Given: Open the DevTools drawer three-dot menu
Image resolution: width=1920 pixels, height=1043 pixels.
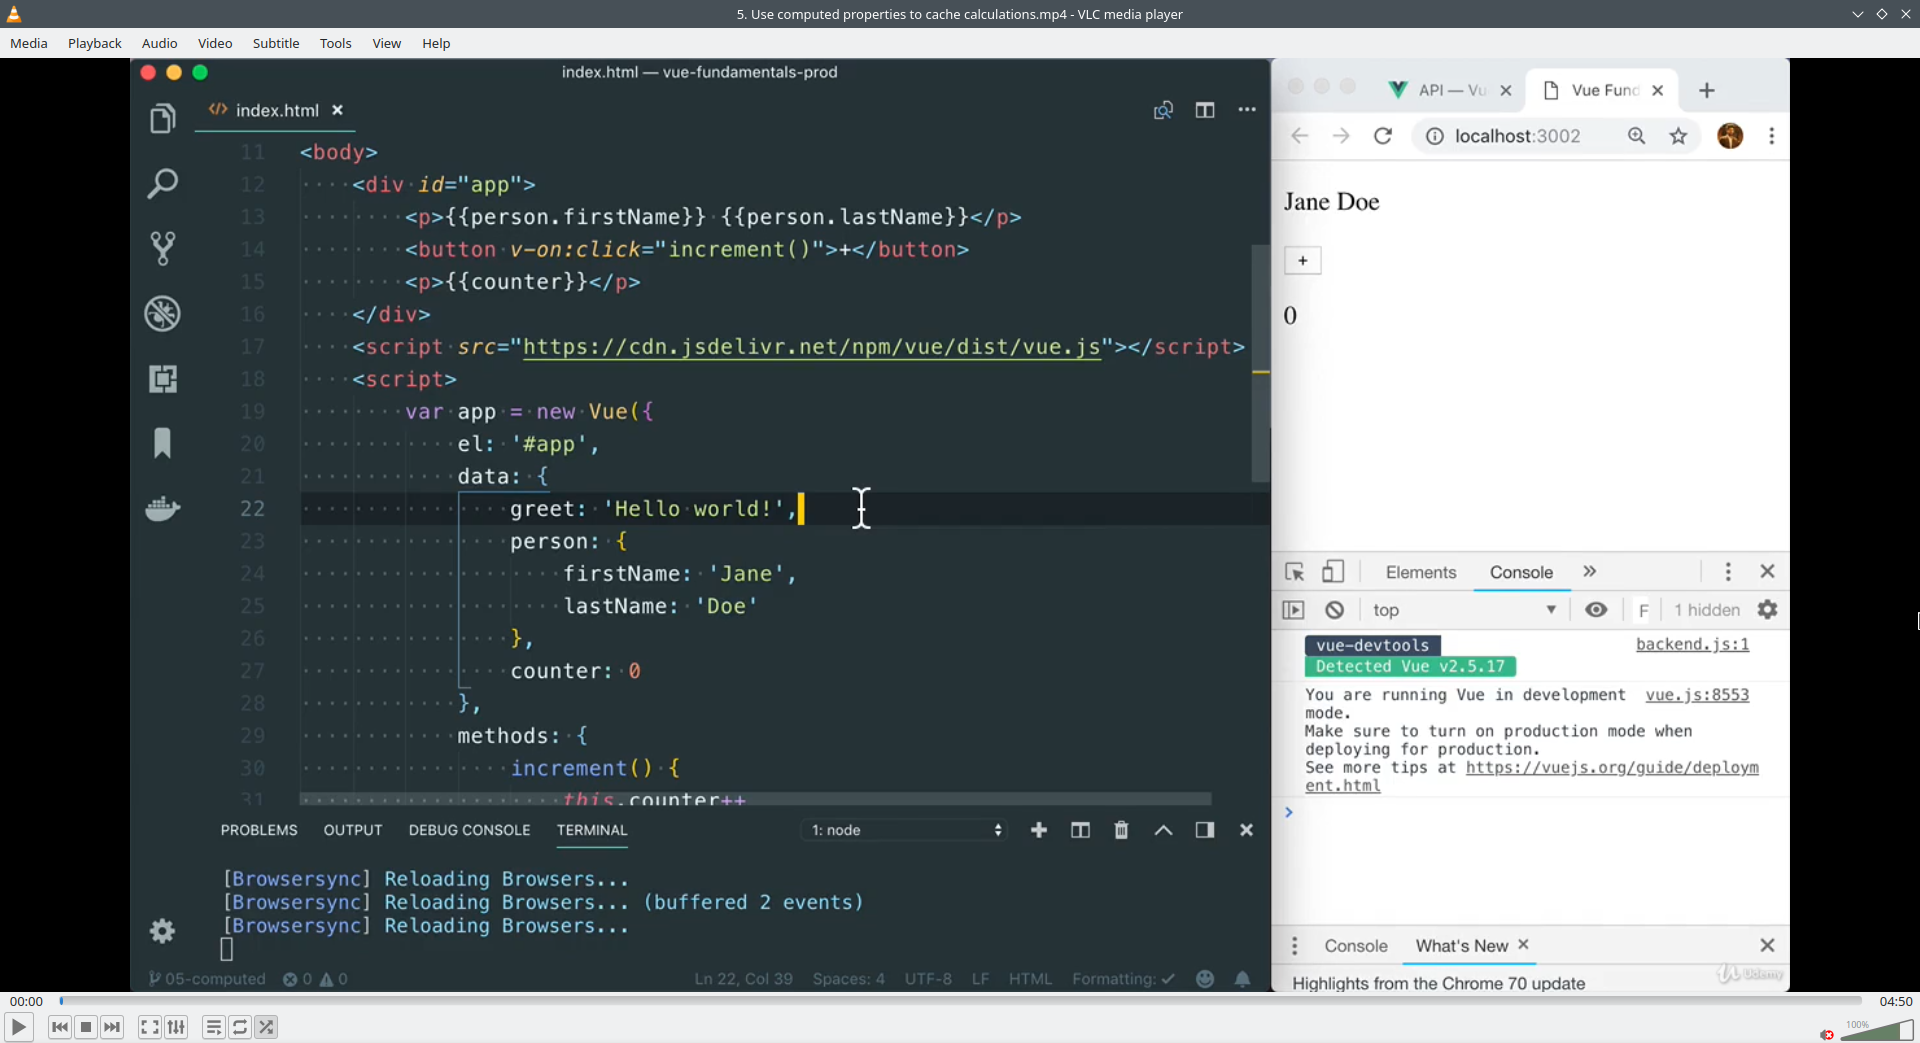Looking at the screenshot, I should [1295, 946].
